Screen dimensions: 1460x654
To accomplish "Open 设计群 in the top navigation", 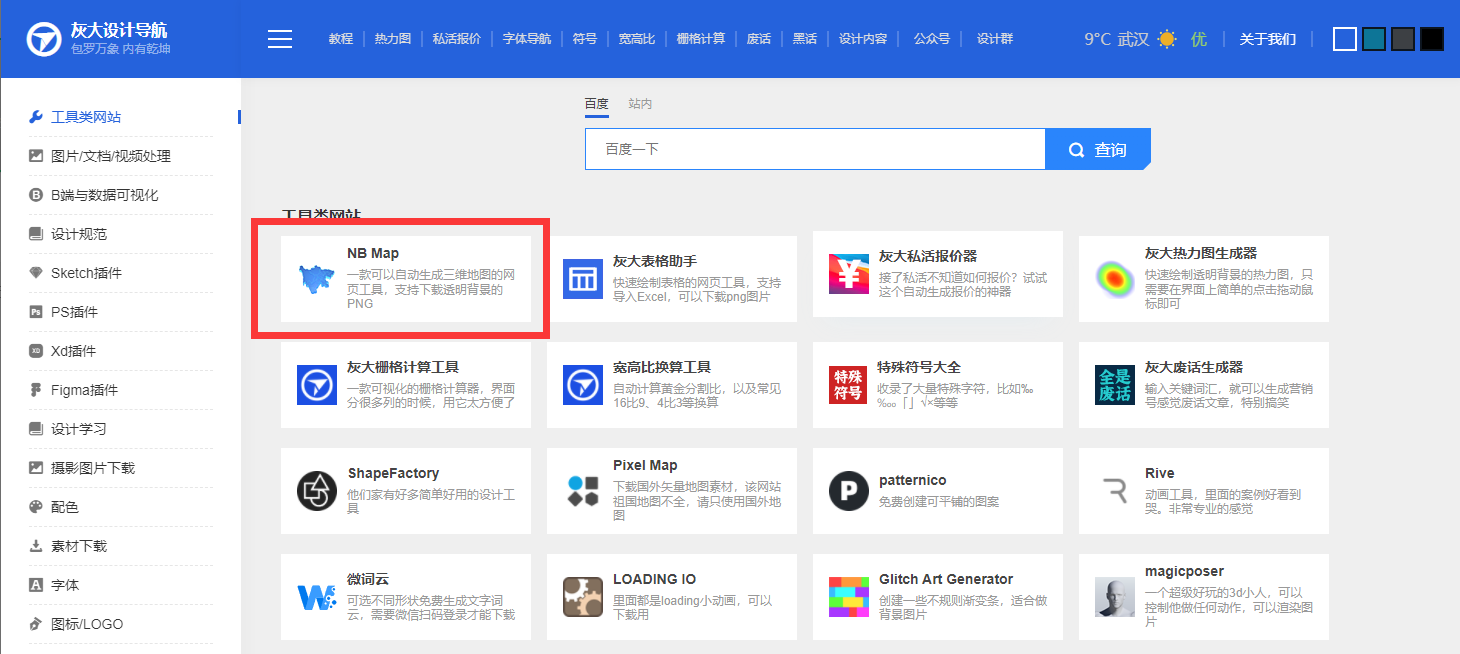I will coord(995,39).
